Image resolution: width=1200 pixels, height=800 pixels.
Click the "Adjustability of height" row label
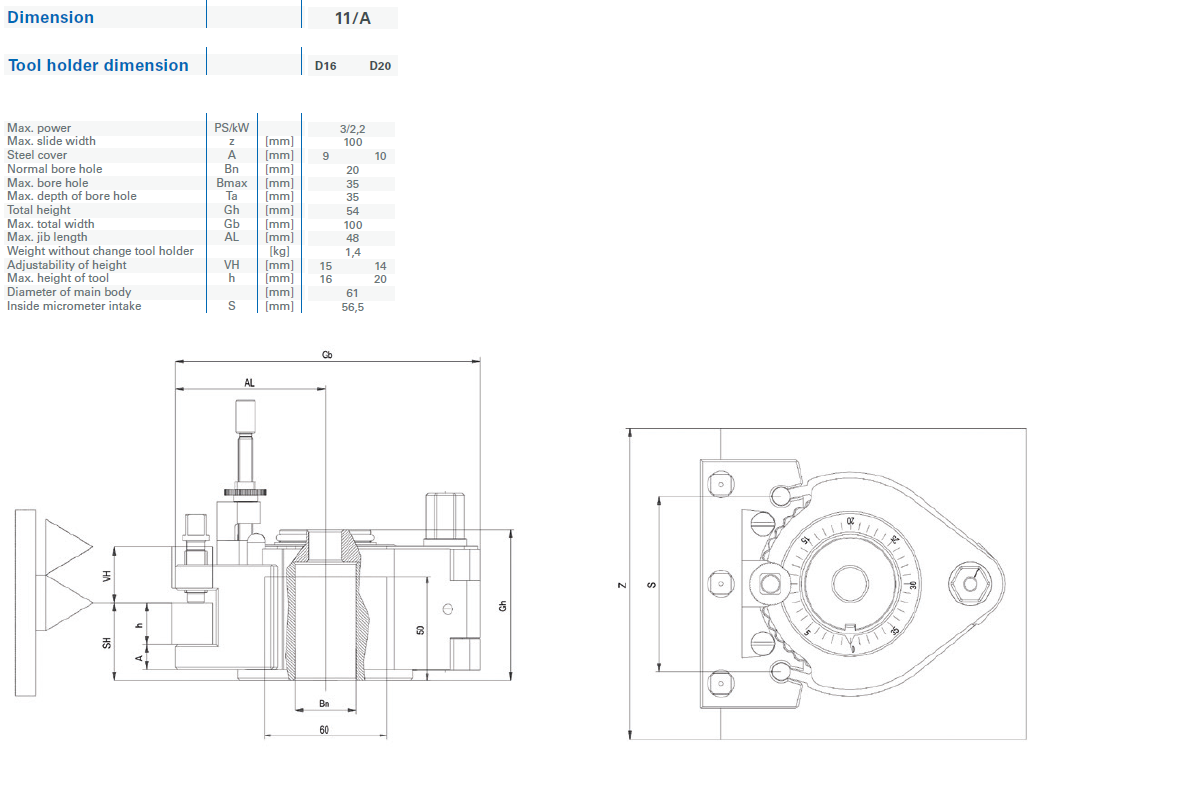coord(67,265)
